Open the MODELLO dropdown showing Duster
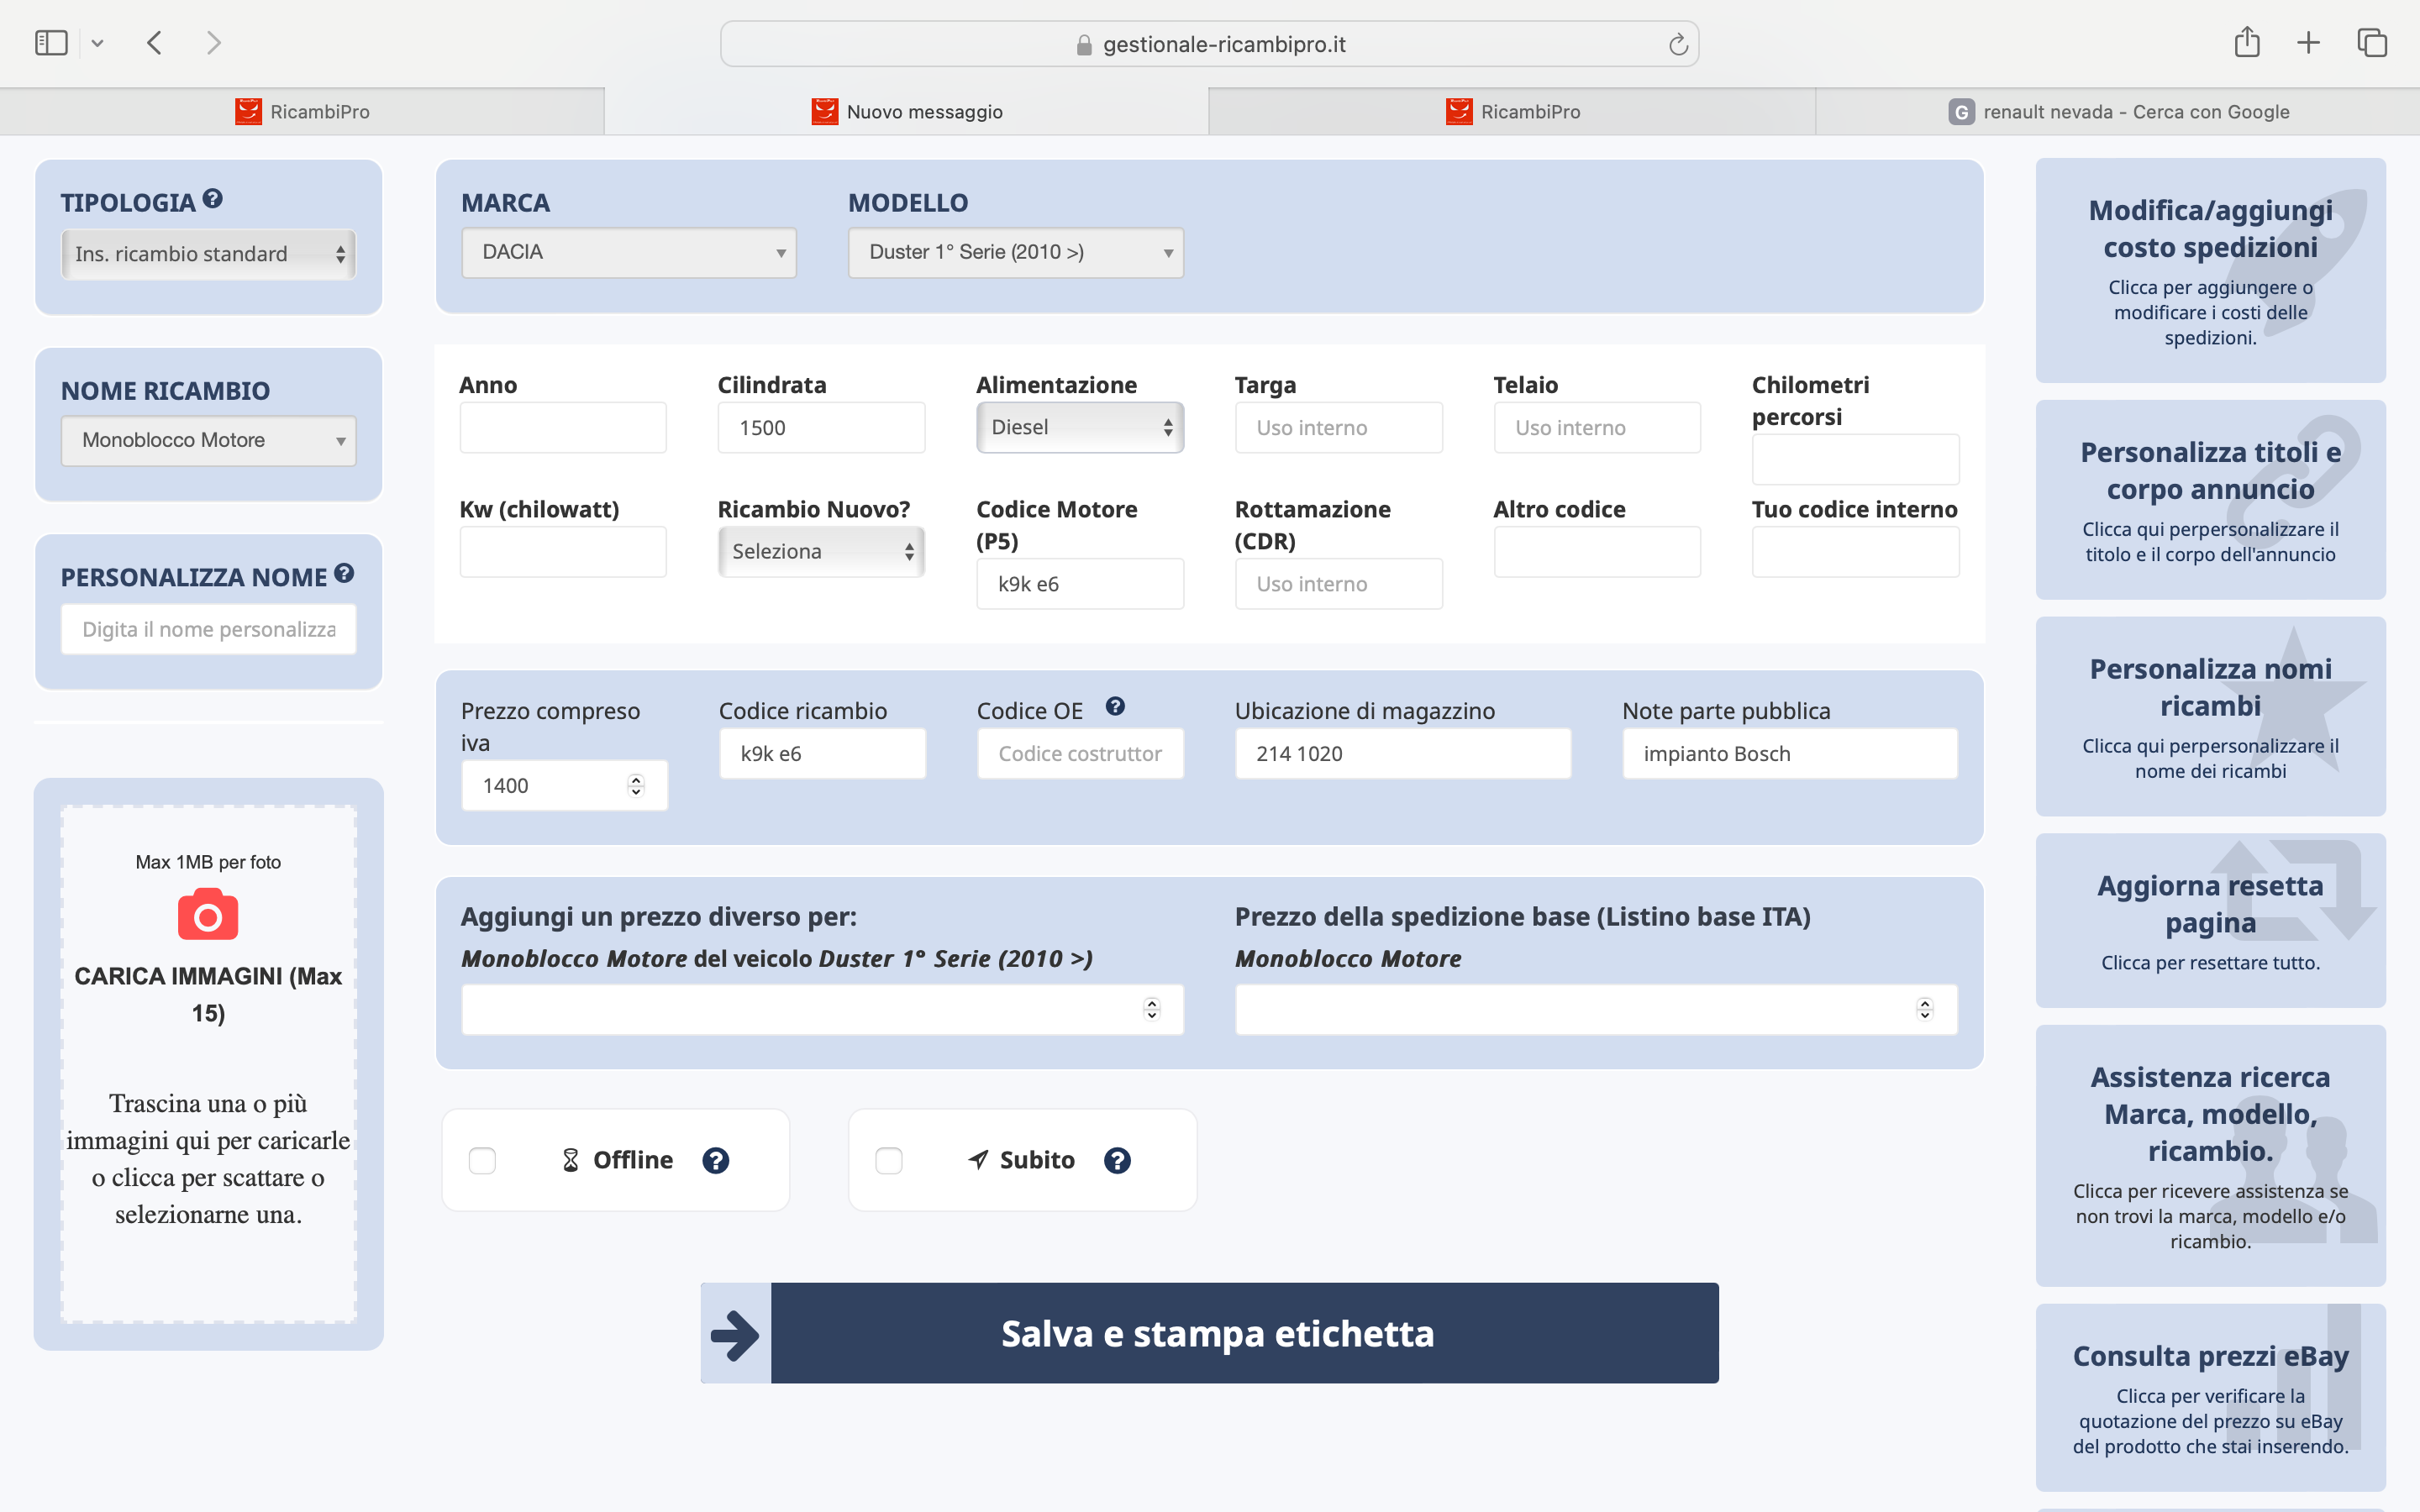Image resolution: width=2420 pixels, height=1512 pixels. pyautogui.click(x=1016, y=252)
